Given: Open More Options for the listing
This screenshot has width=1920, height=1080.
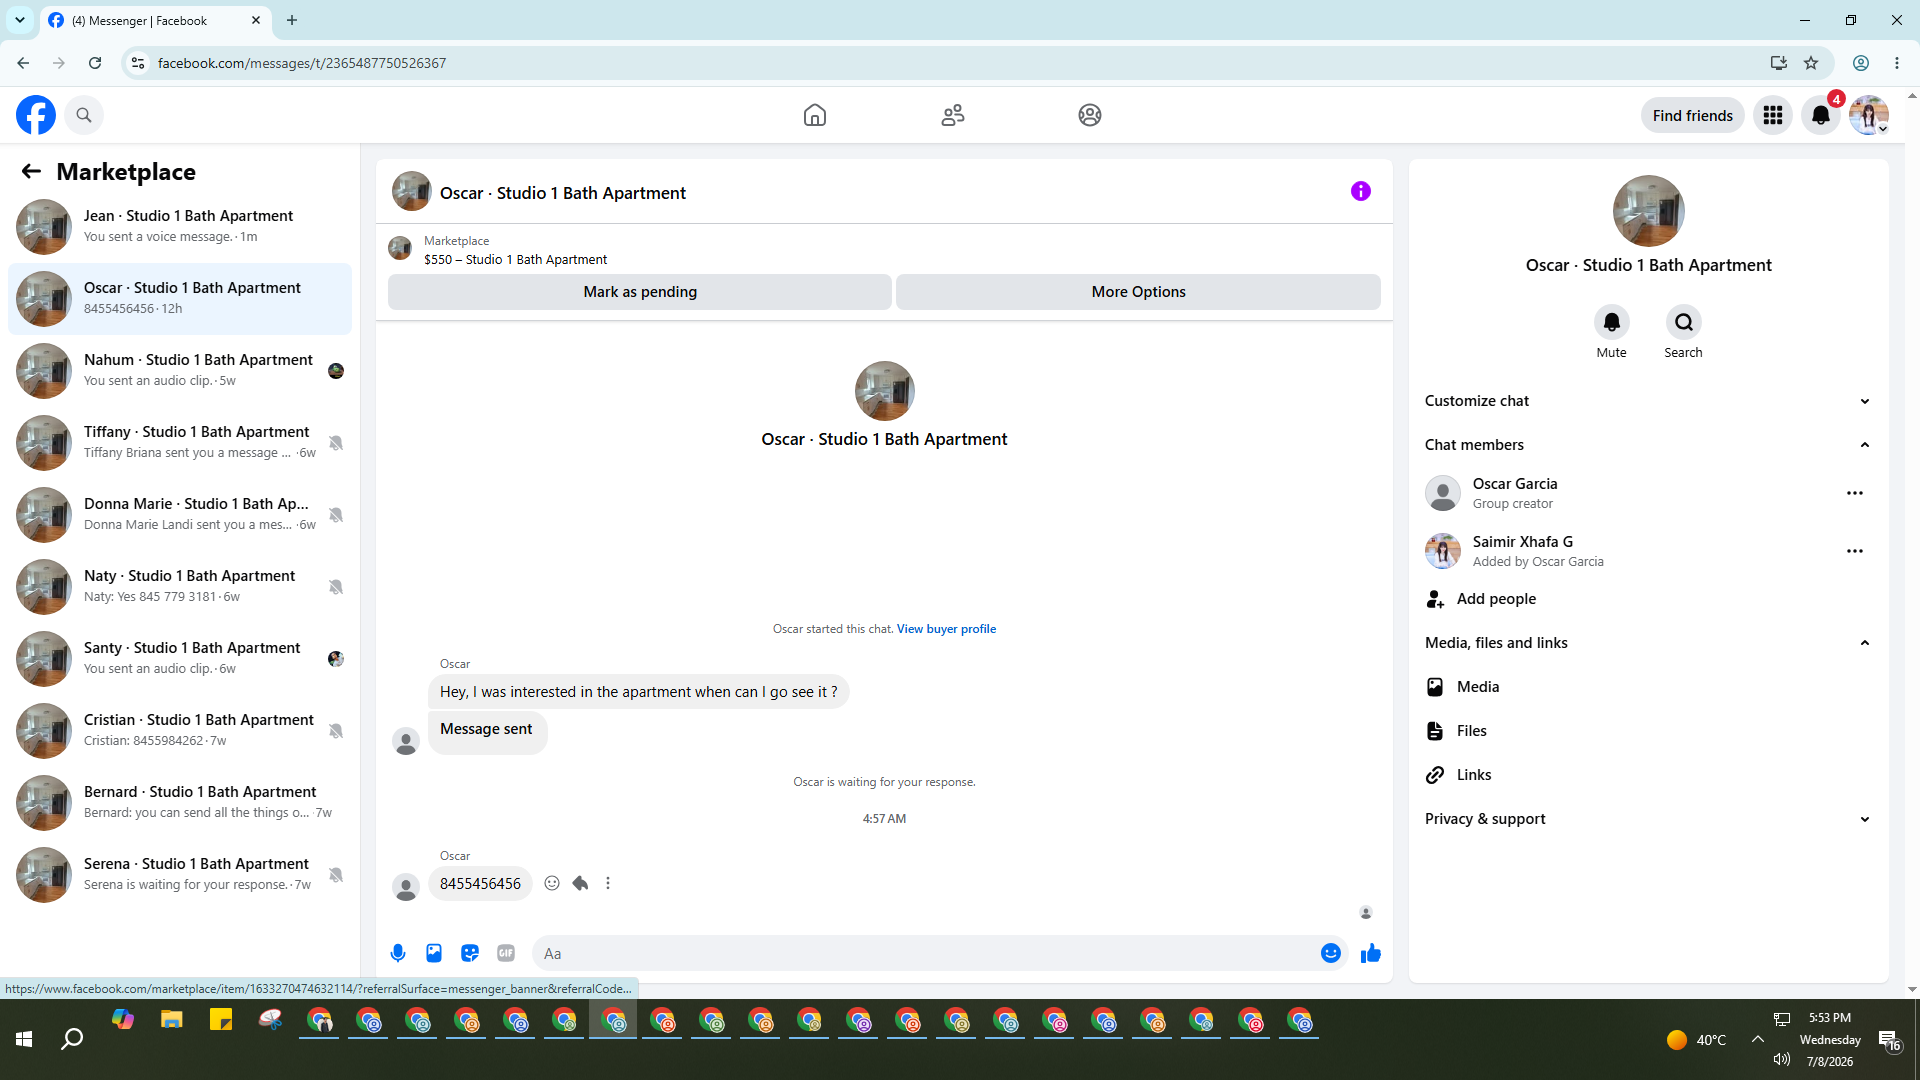Looking at the screenshot, I should pos(1138,292).
